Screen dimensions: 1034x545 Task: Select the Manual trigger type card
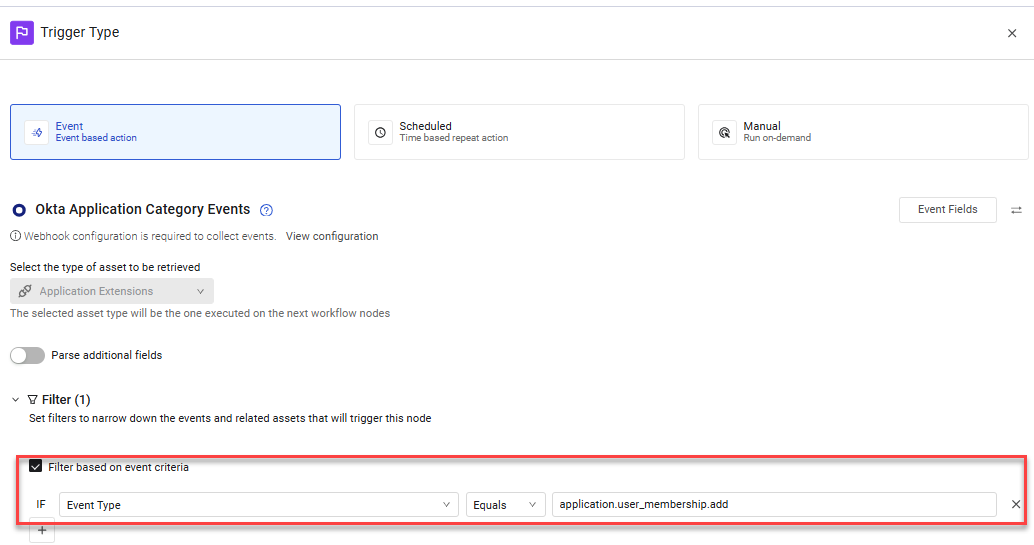pos(863,132)
